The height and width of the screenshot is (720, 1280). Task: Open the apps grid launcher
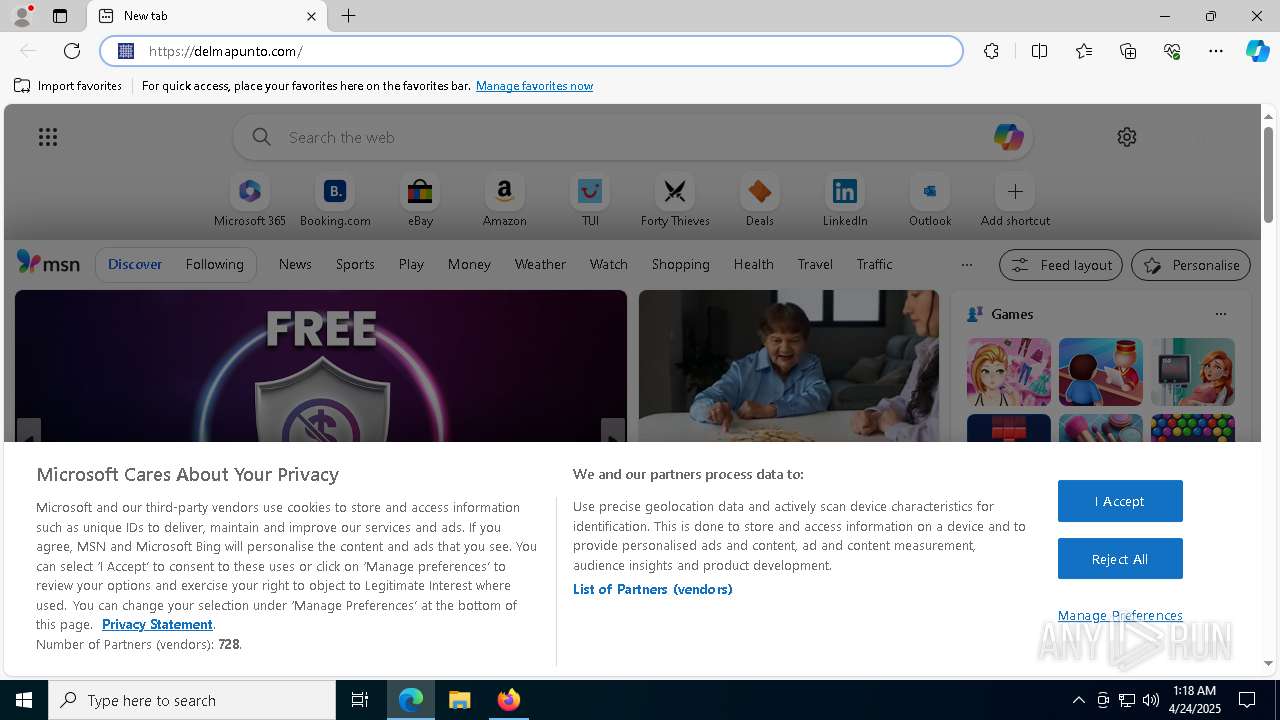pyautogui.click(x=48, y=137)
